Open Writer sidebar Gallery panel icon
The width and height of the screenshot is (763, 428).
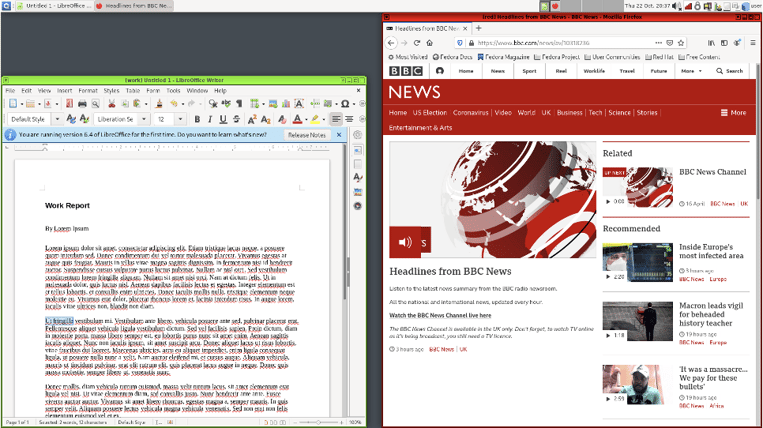358,192
